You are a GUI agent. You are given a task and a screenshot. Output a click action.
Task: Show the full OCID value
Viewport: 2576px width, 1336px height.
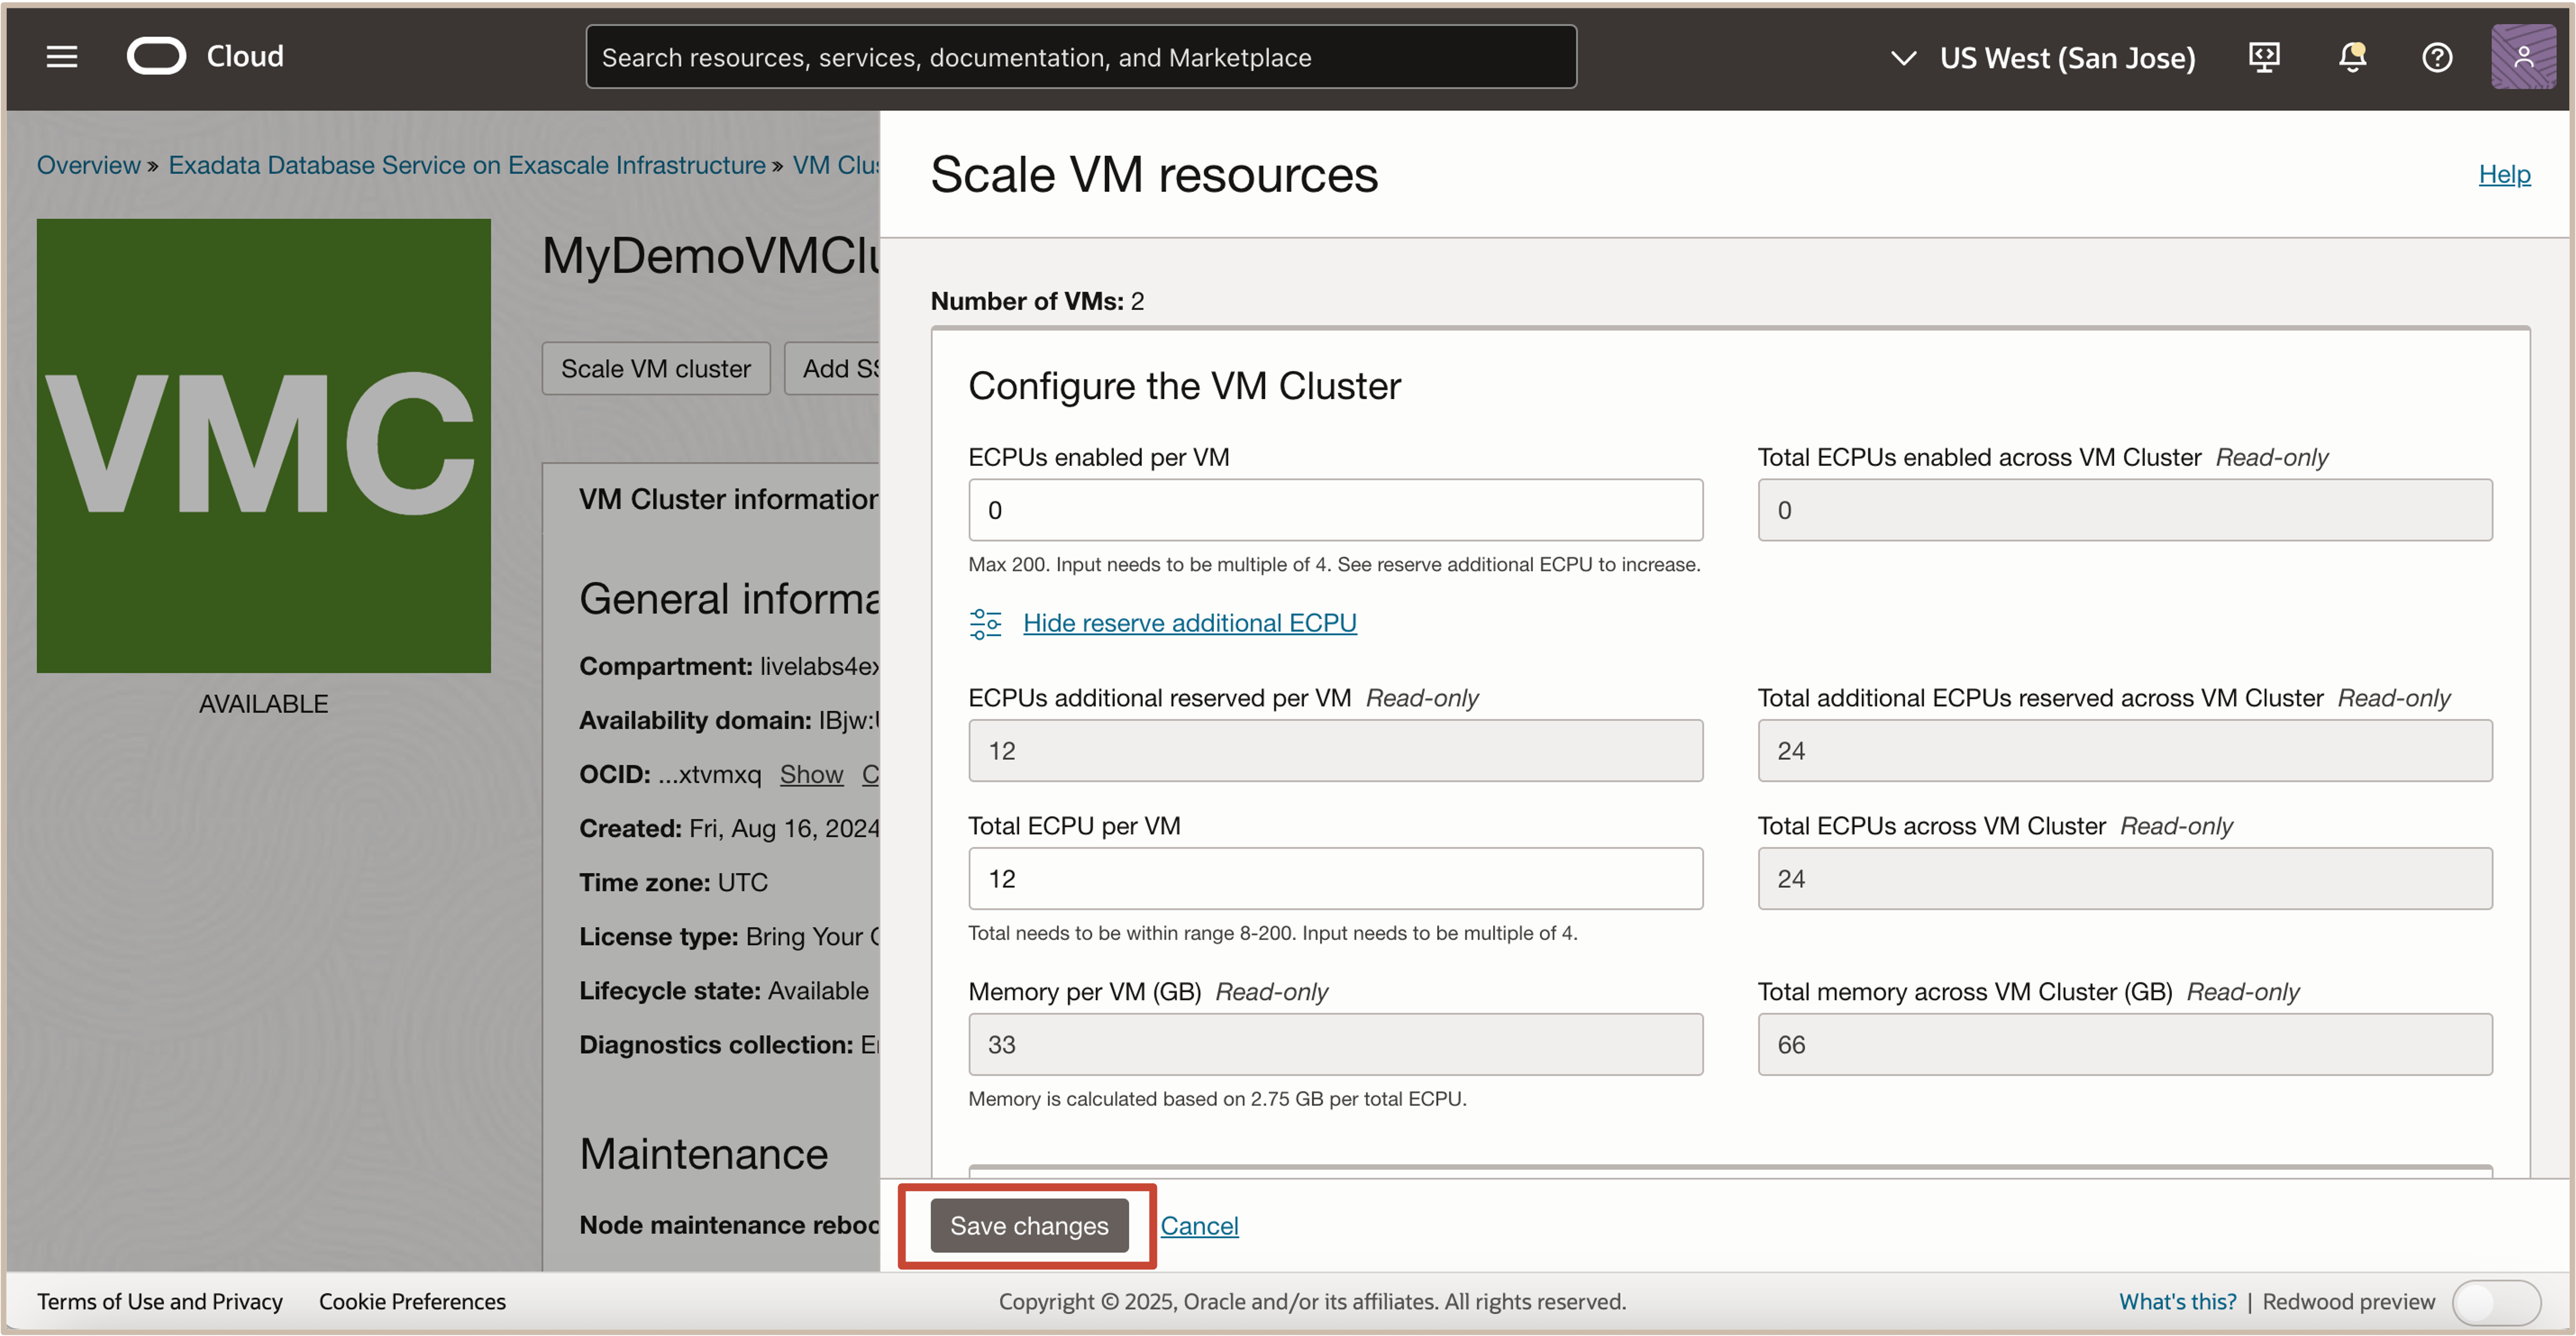(x=811, y=774)
